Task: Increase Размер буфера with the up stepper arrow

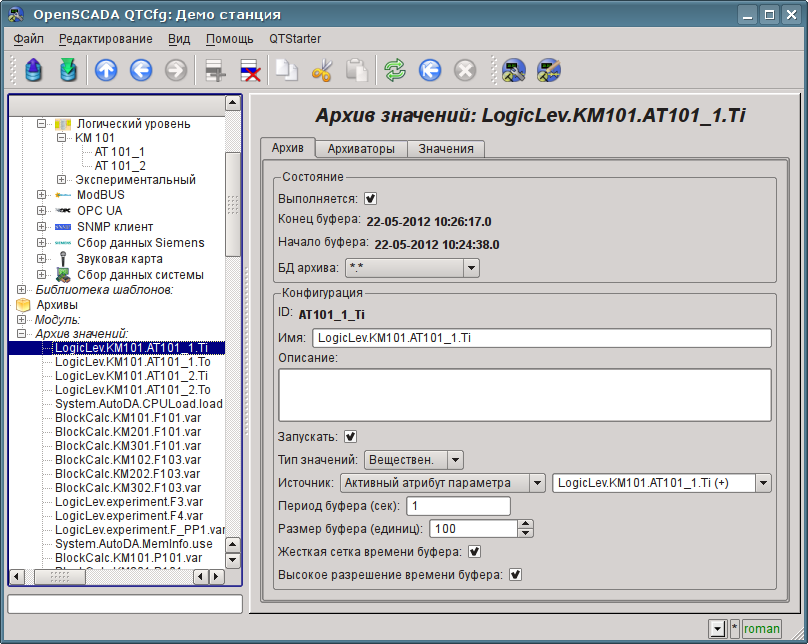Action: point(526,523)
